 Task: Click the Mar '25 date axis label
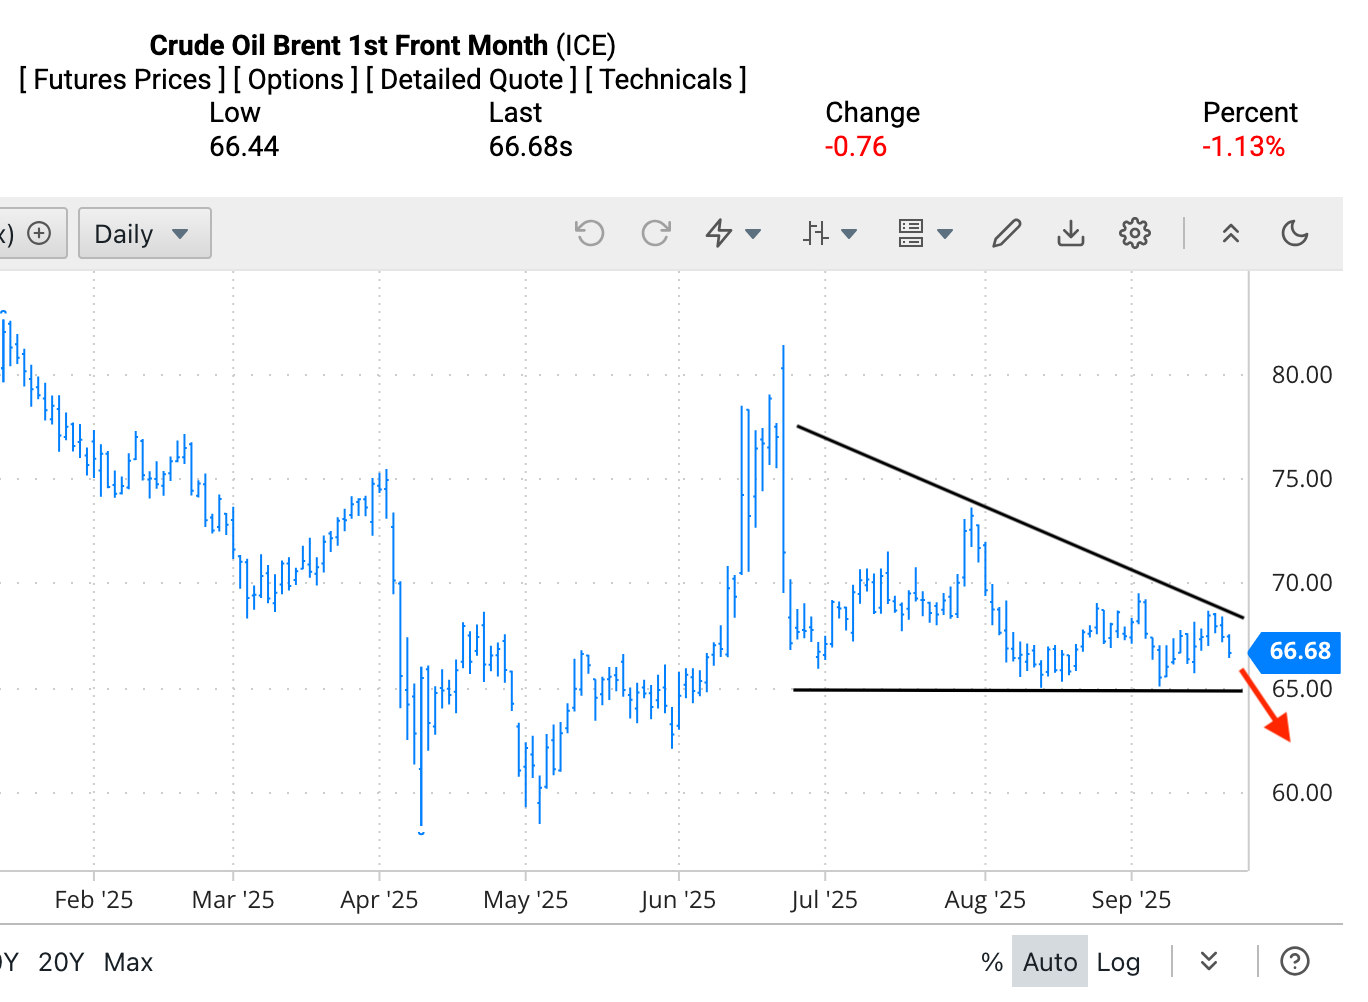[233, 900]
